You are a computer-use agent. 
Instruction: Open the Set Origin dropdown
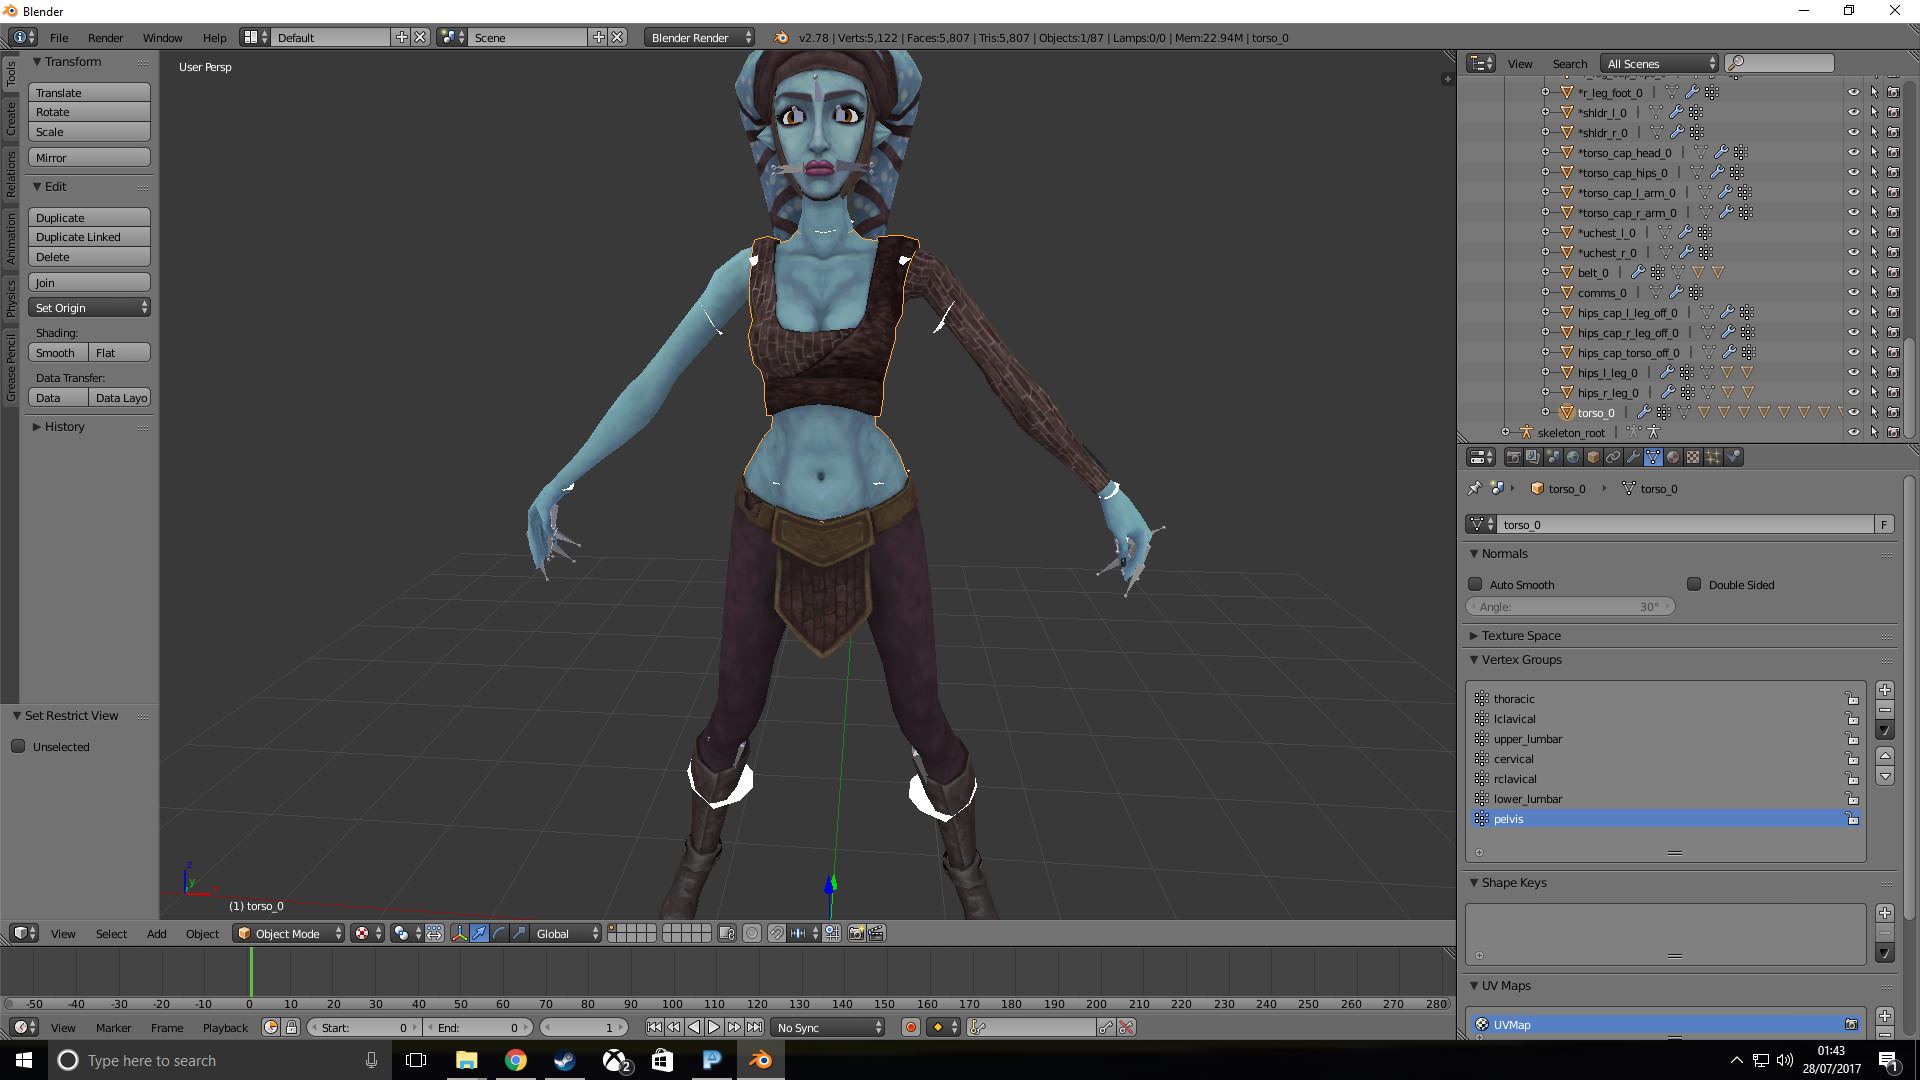point(89,308)
